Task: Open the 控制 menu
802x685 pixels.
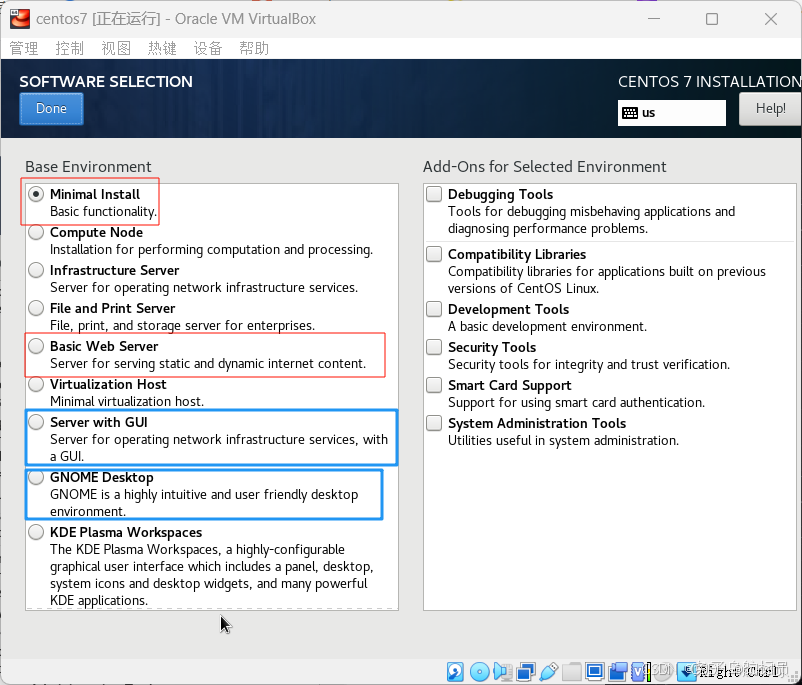Action: point(70,49)
